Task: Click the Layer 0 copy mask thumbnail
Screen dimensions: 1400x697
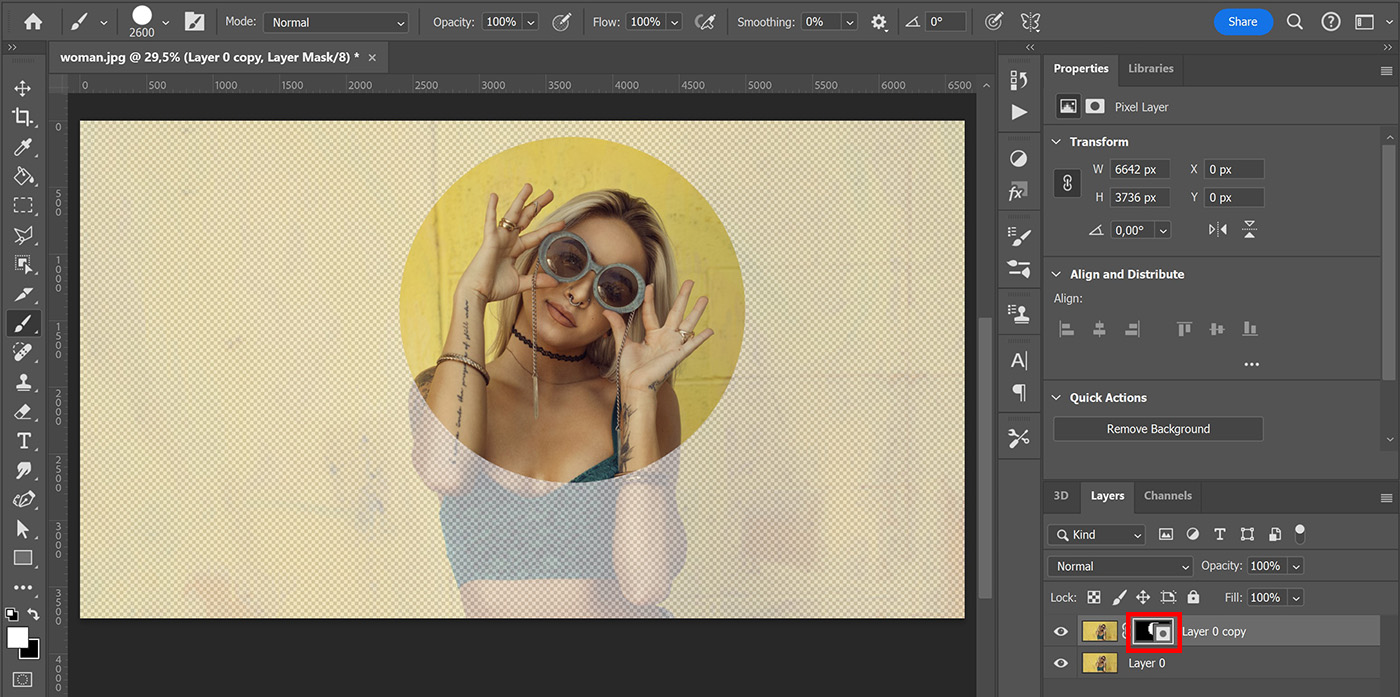Action: (1154, 631)
